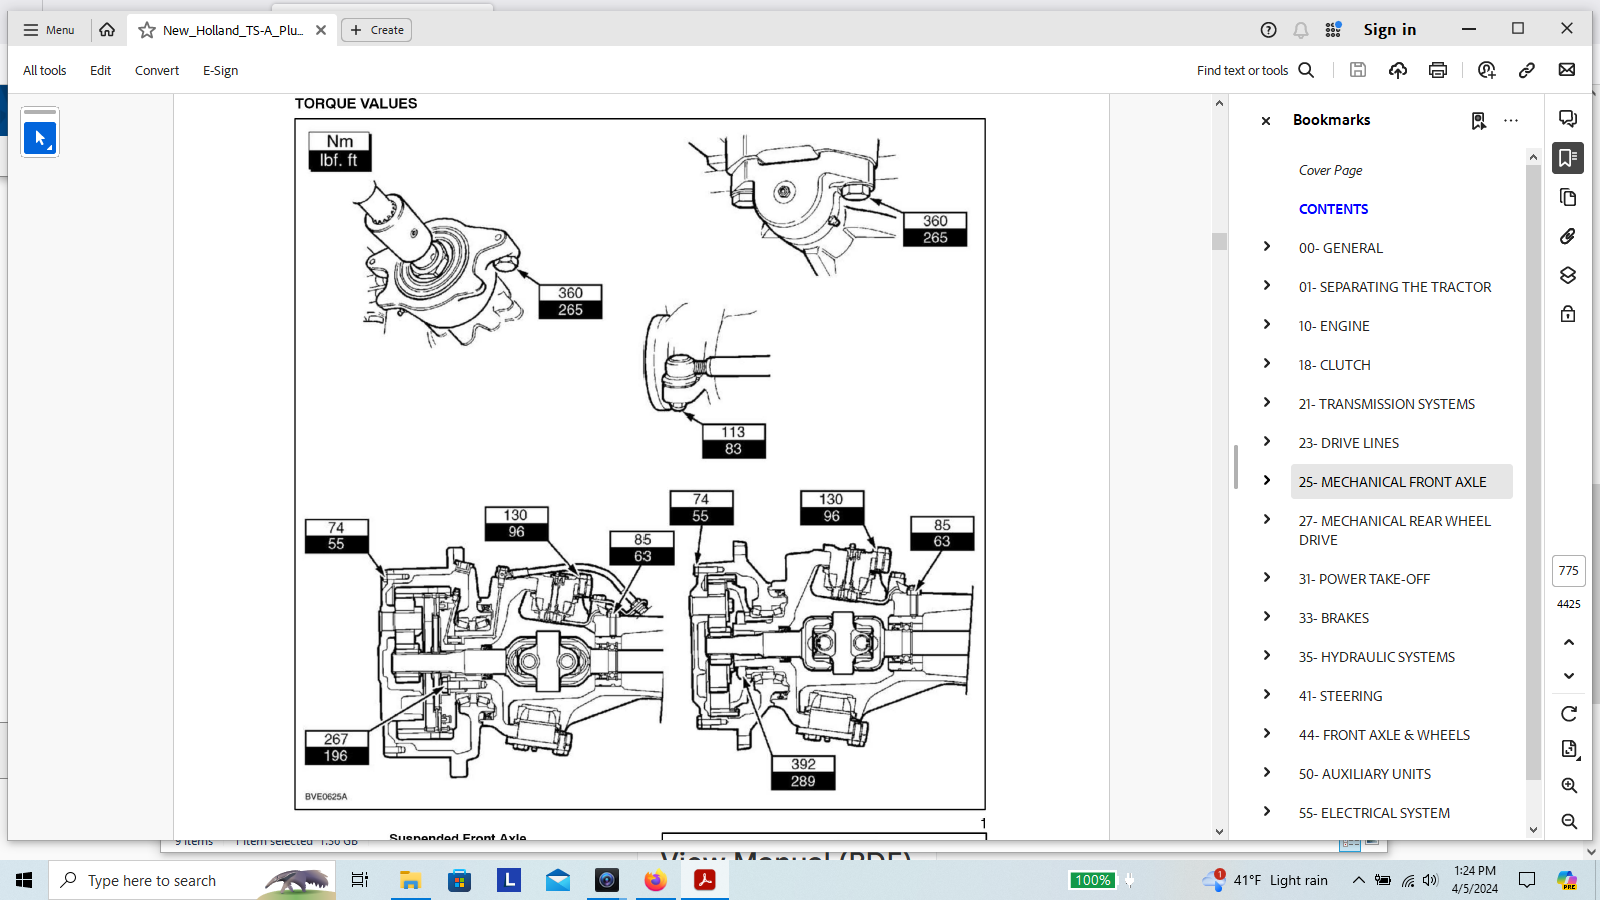
Task: Click the Zoom in magnifier icon
Action: [x=1569, y=786]
